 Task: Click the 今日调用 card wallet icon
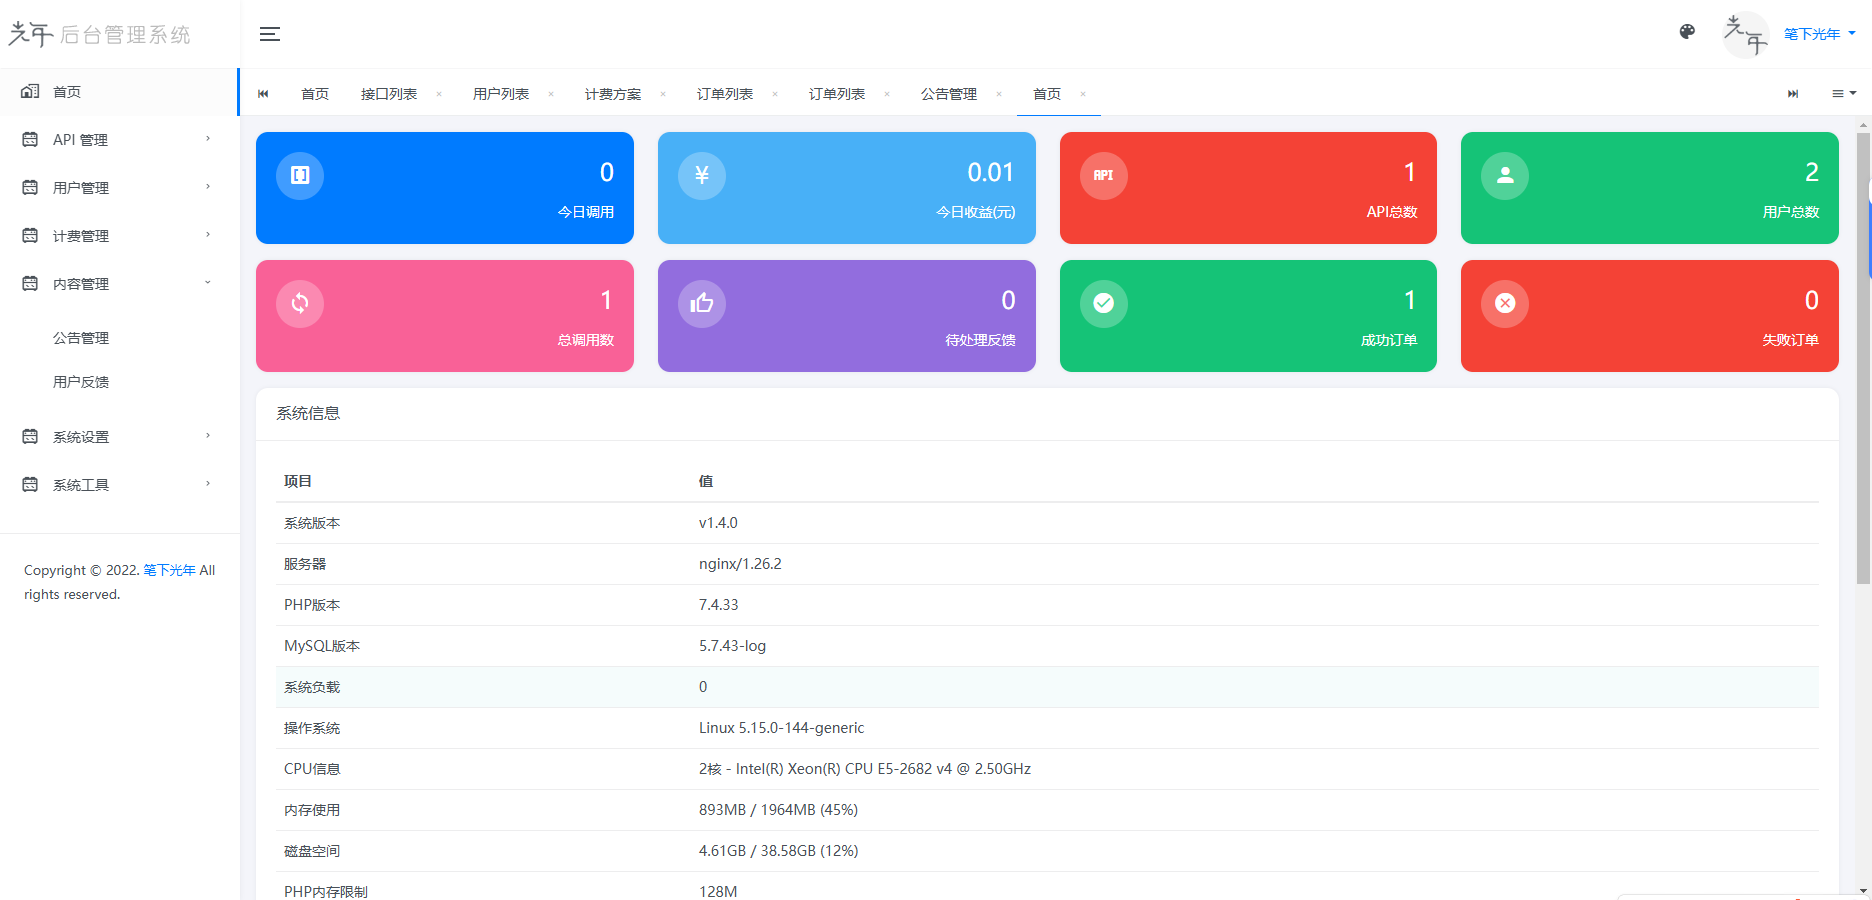pyautogui.click(x=299, y=175)
